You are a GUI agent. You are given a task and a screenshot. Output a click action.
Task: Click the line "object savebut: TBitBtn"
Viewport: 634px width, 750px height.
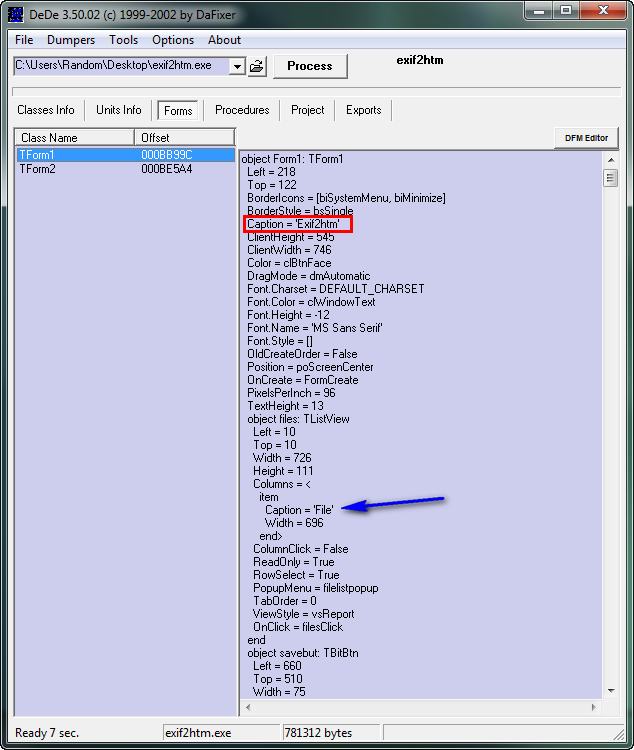[302, 653]
